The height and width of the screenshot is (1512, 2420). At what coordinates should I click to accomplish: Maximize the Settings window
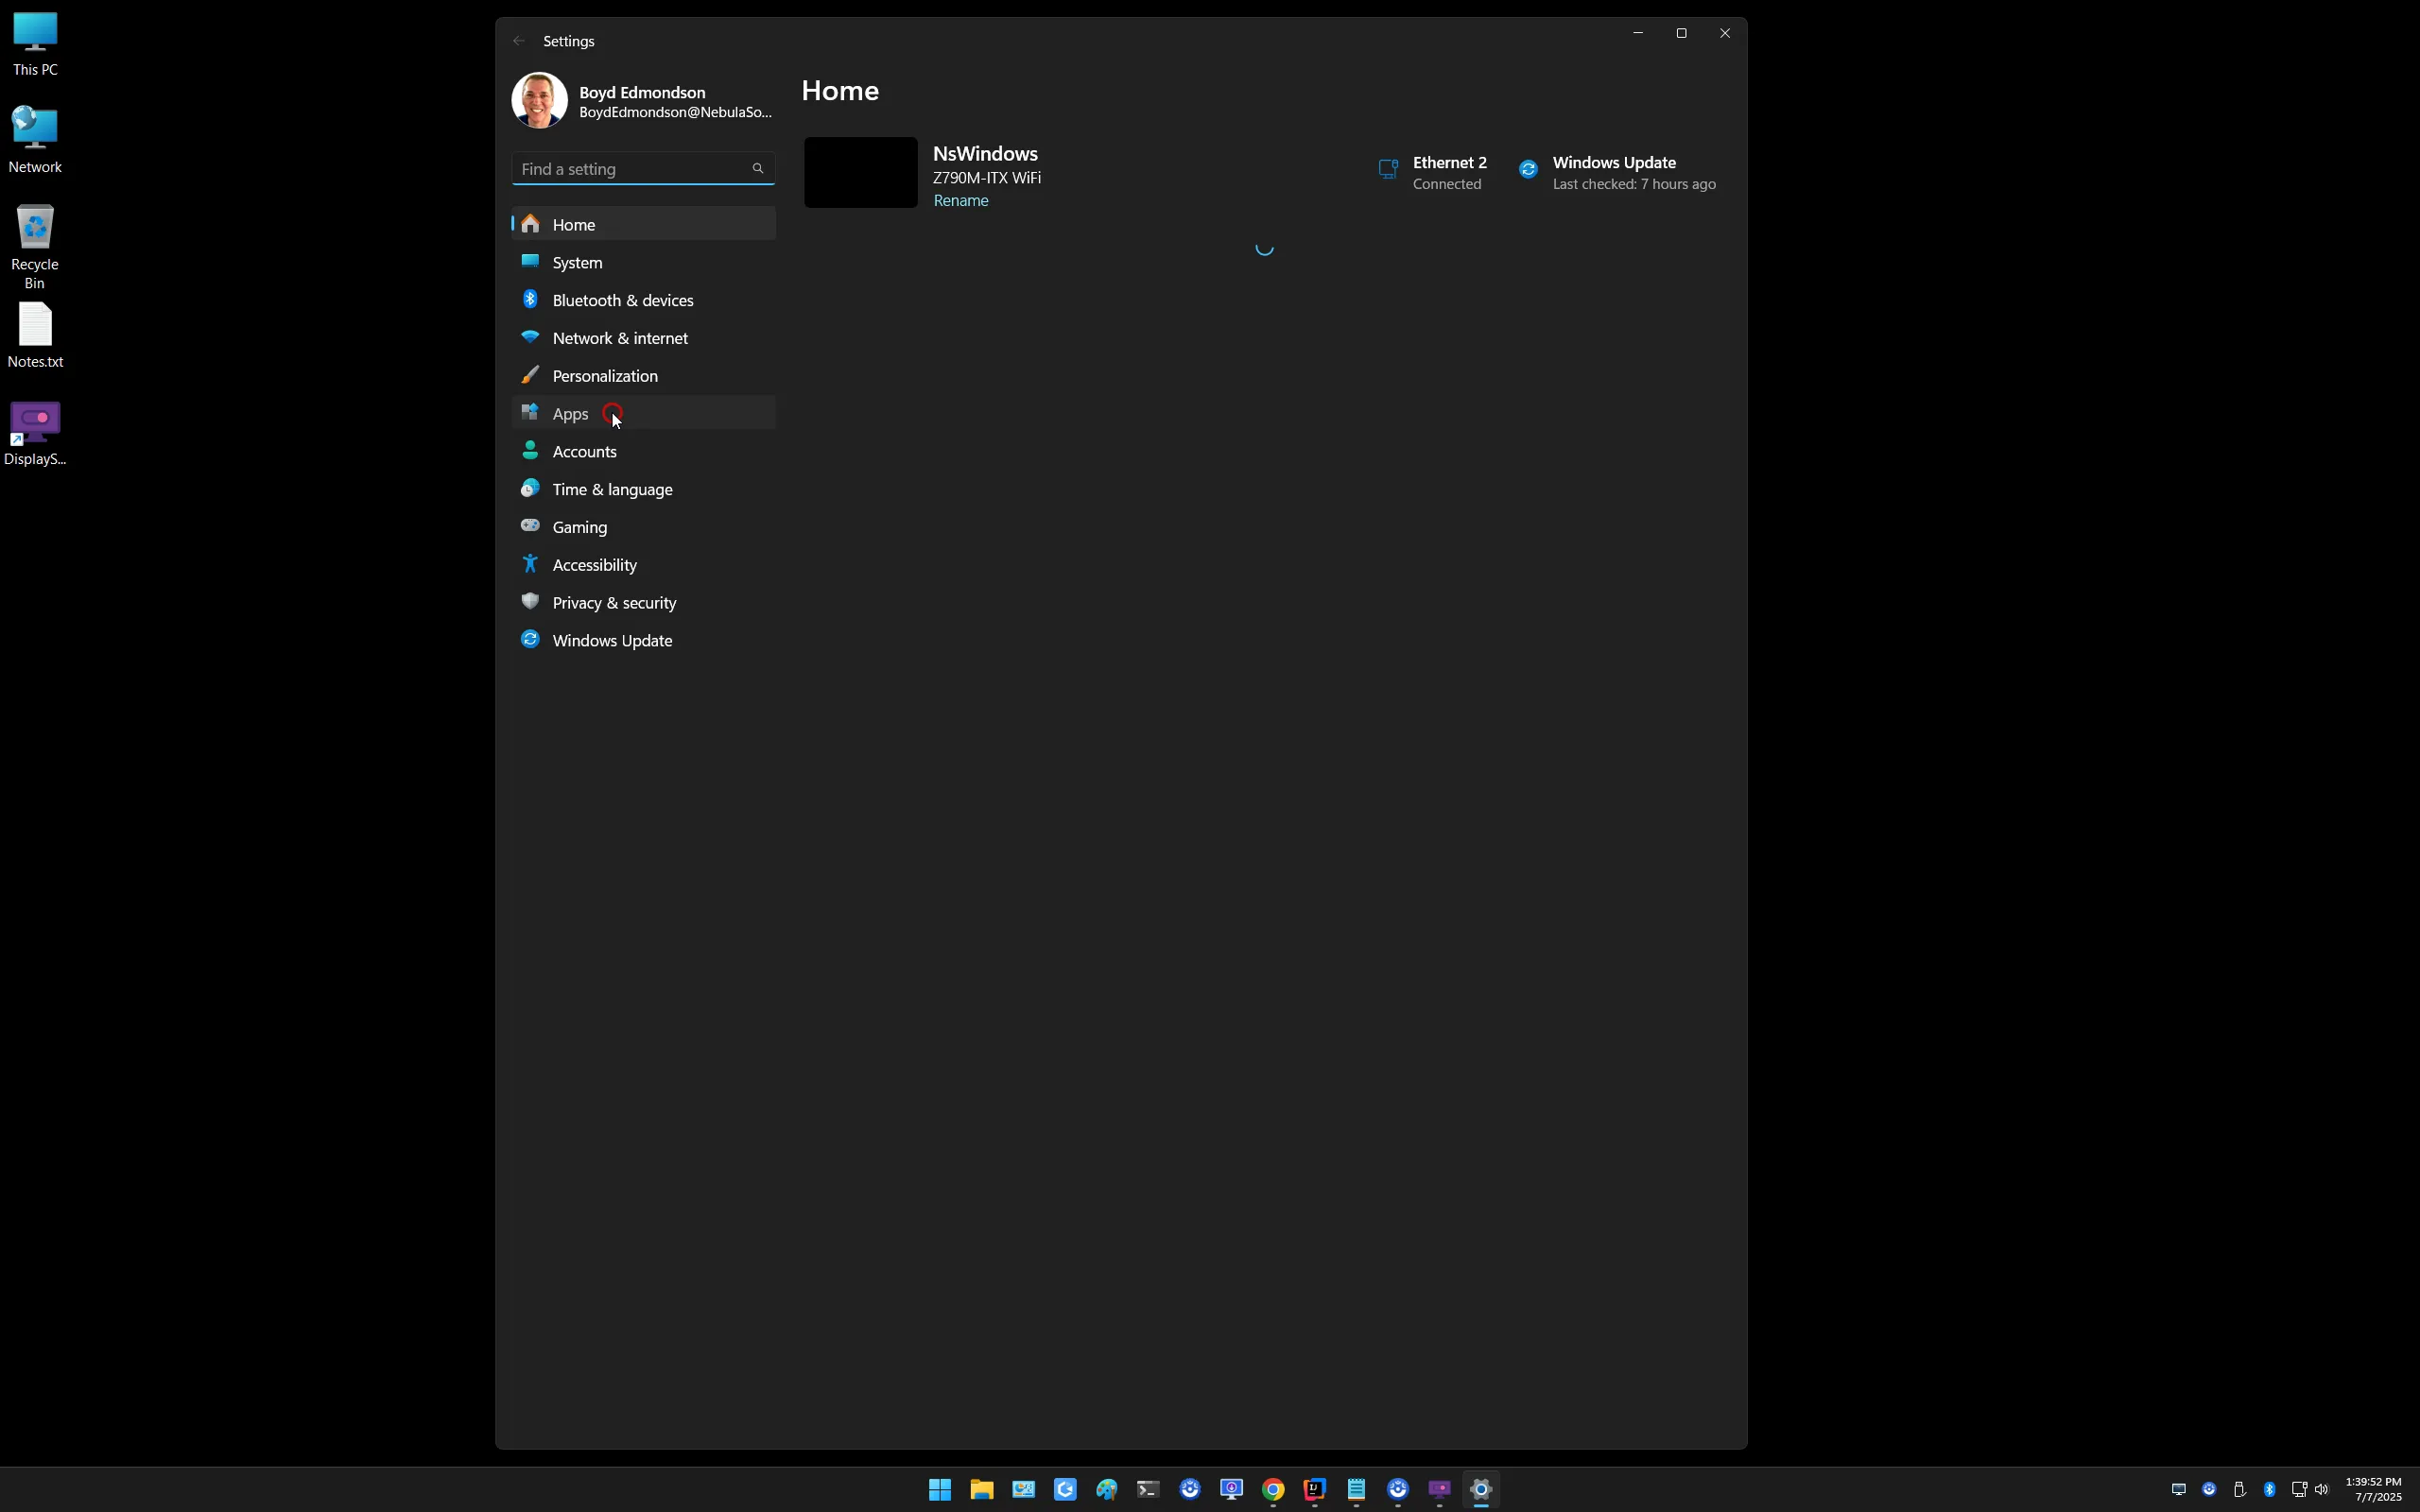click(1681, 33)
